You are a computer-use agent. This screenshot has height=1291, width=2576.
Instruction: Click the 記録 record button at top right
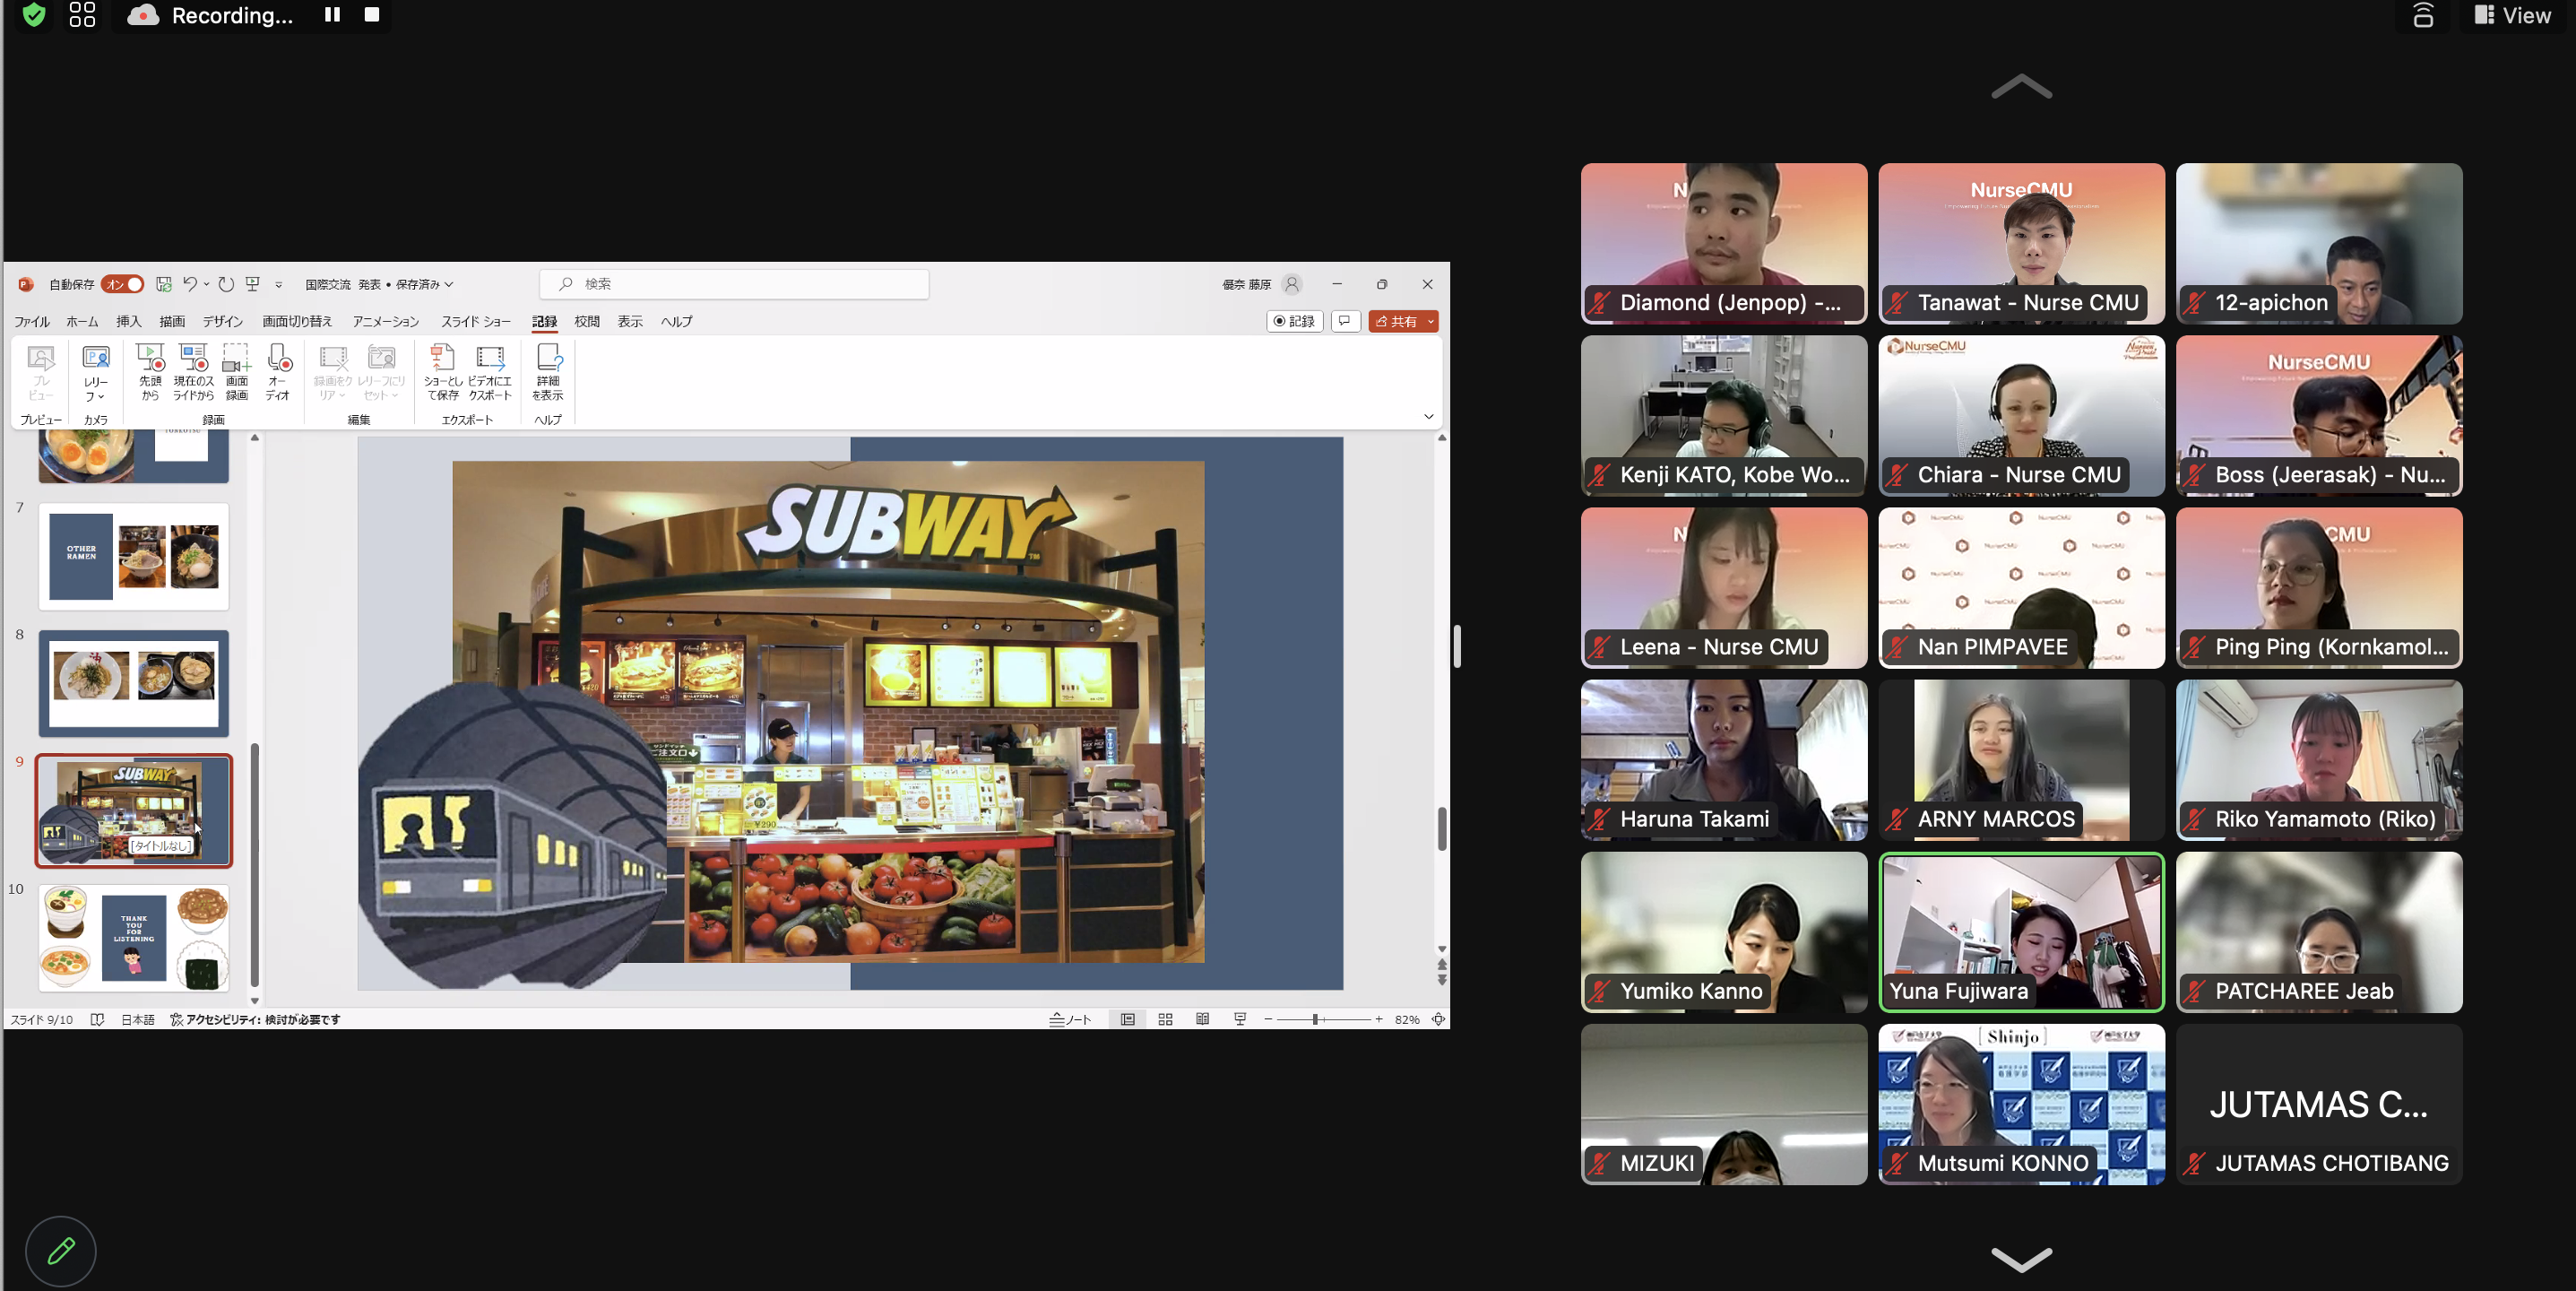[x=1294, y=321]
